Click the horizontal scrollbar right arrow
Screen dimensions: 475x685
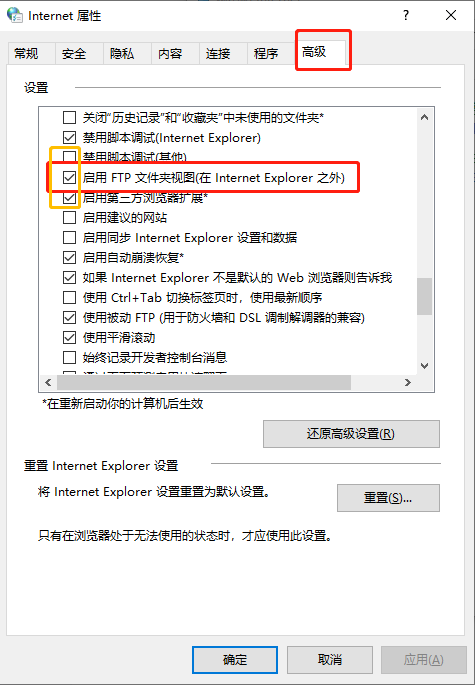408,383
